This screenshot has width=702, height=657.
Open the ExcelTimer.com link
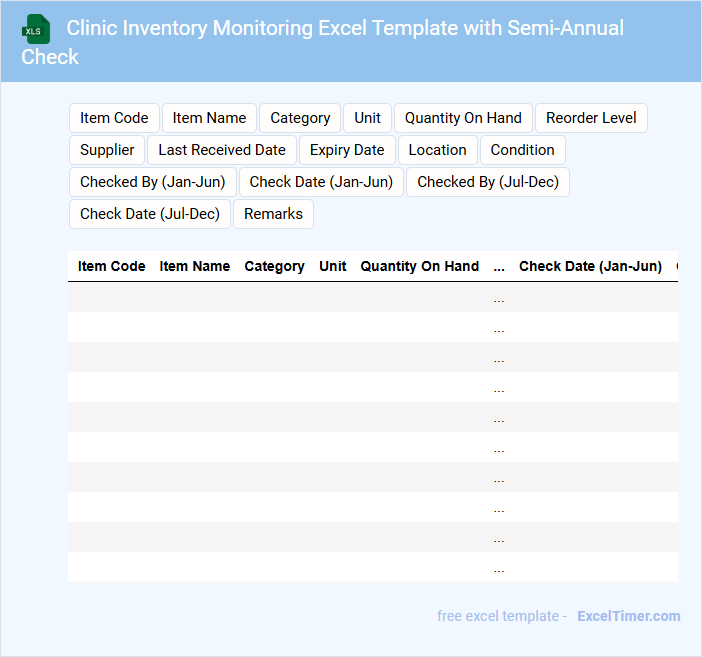click(x=628, y=616)
